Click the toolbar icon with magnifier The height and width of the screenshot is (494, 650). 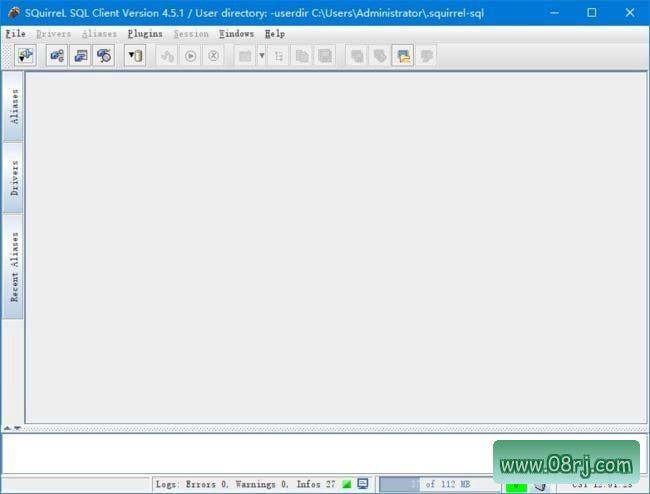pyautogui.click(x=104, y=56)
